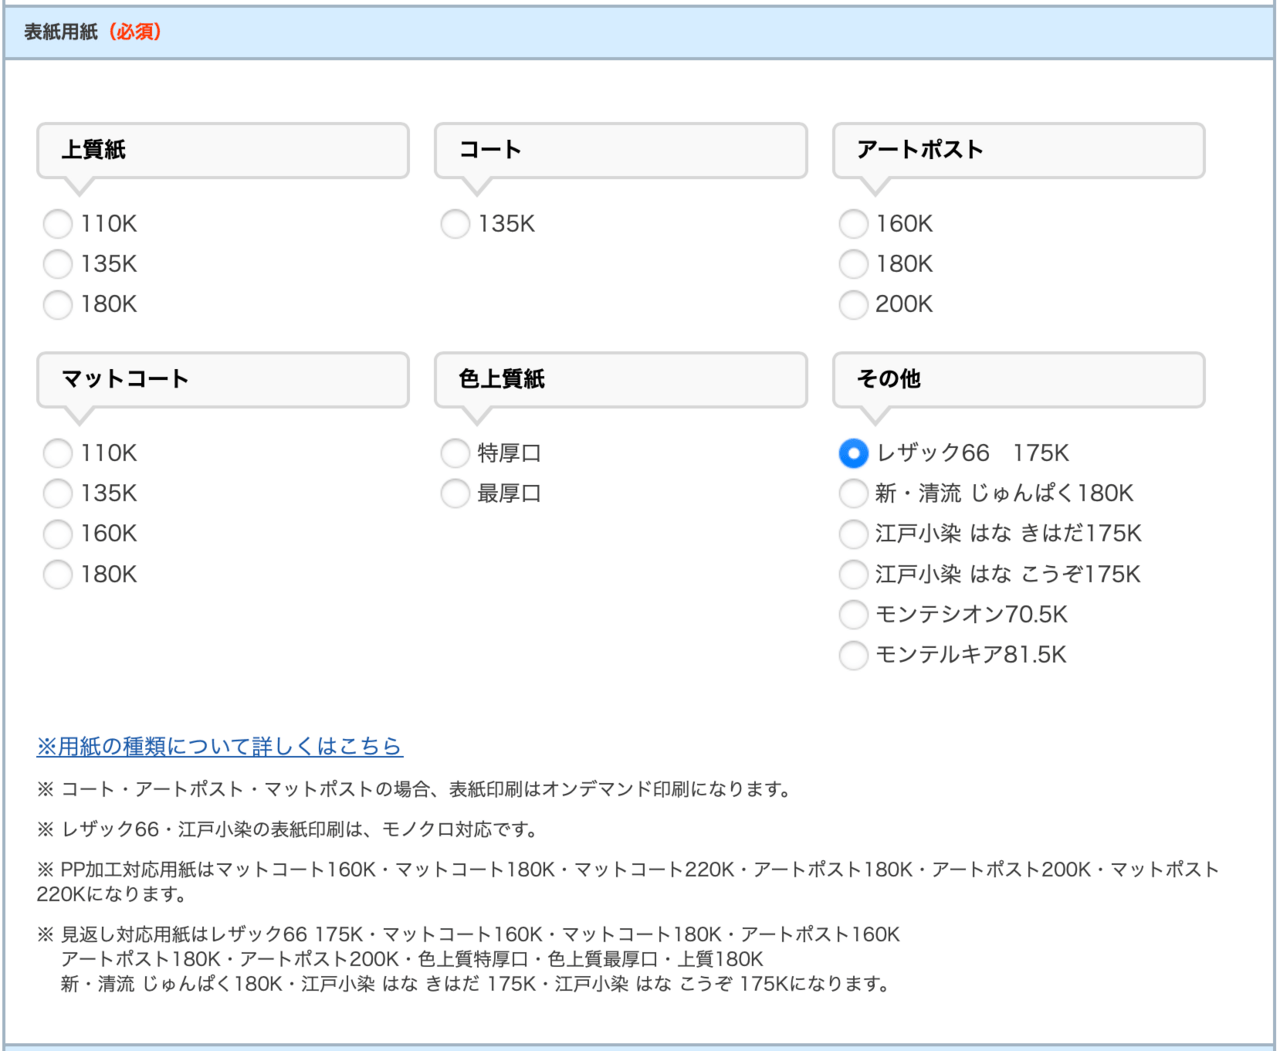Choose 色上質紙 特厚口 option
The width and height of the screenshot is (1280, 1051).
pos(455,453)
